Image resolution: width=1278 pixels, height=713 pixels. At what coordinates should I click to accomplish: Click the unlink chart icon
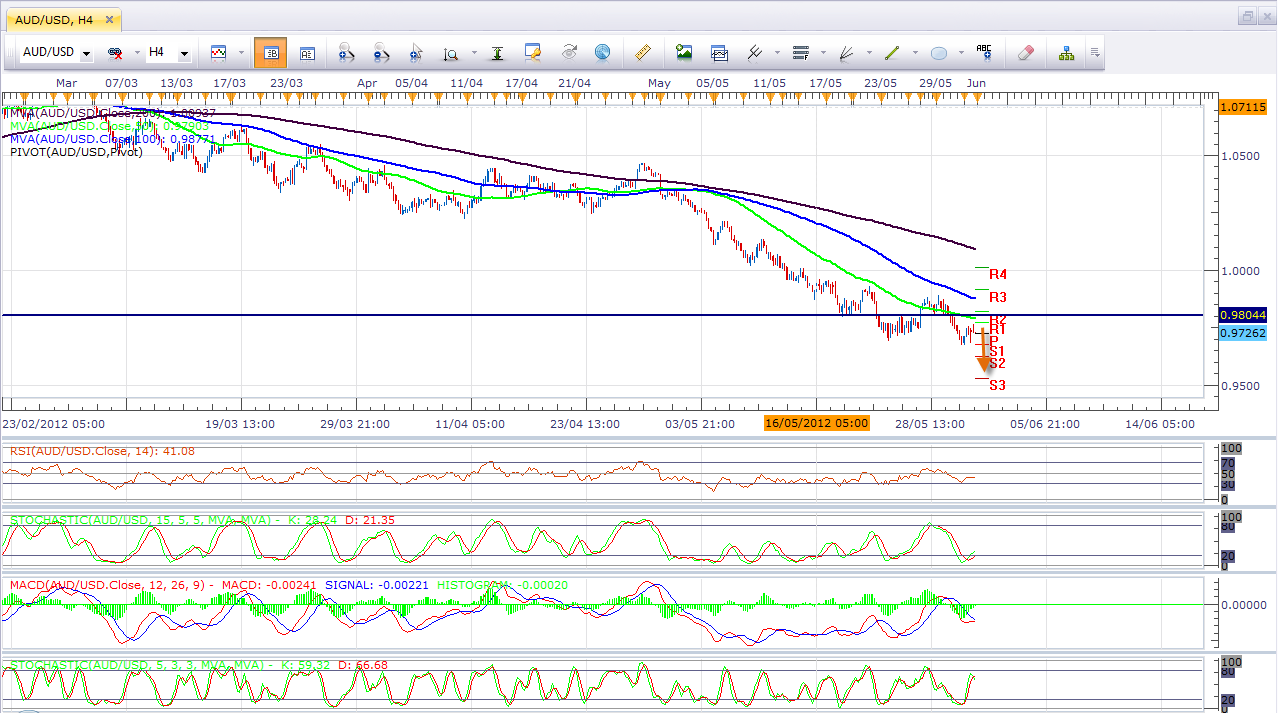point(115,52)
